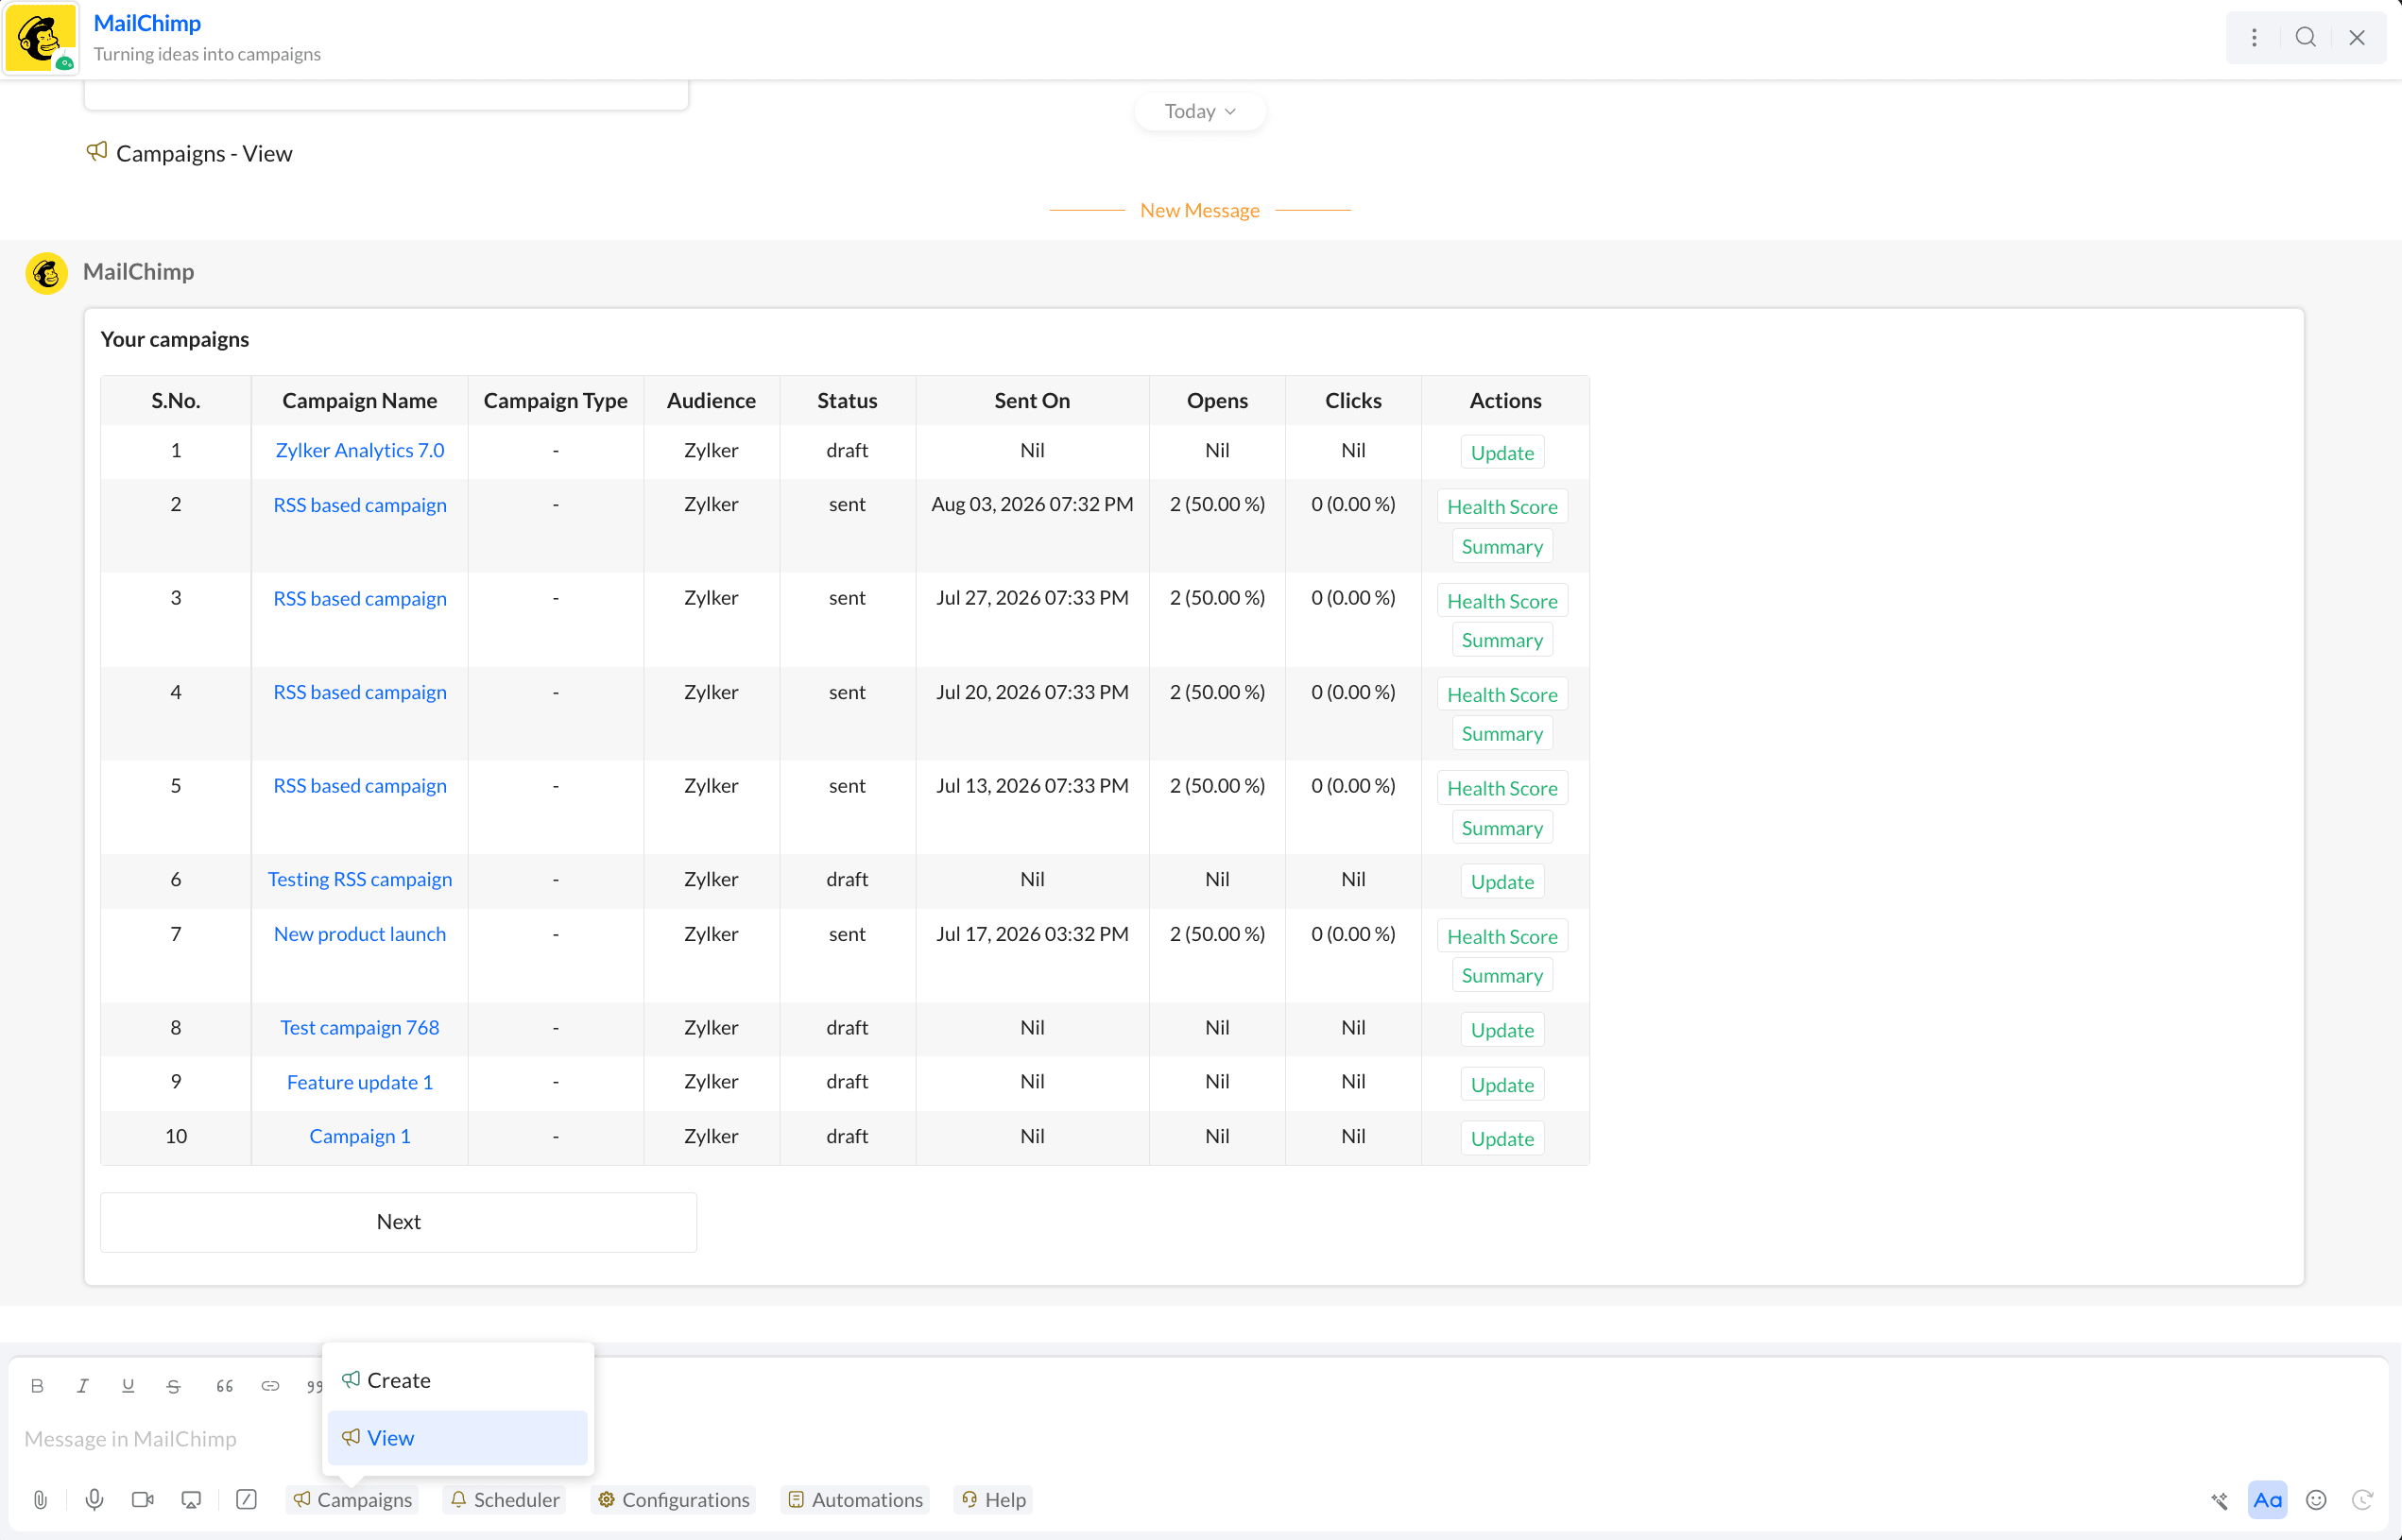2402x1540 pixels.
Task: Toggle the Aa formatting toolbar button
Action: coord(2267,1499)
